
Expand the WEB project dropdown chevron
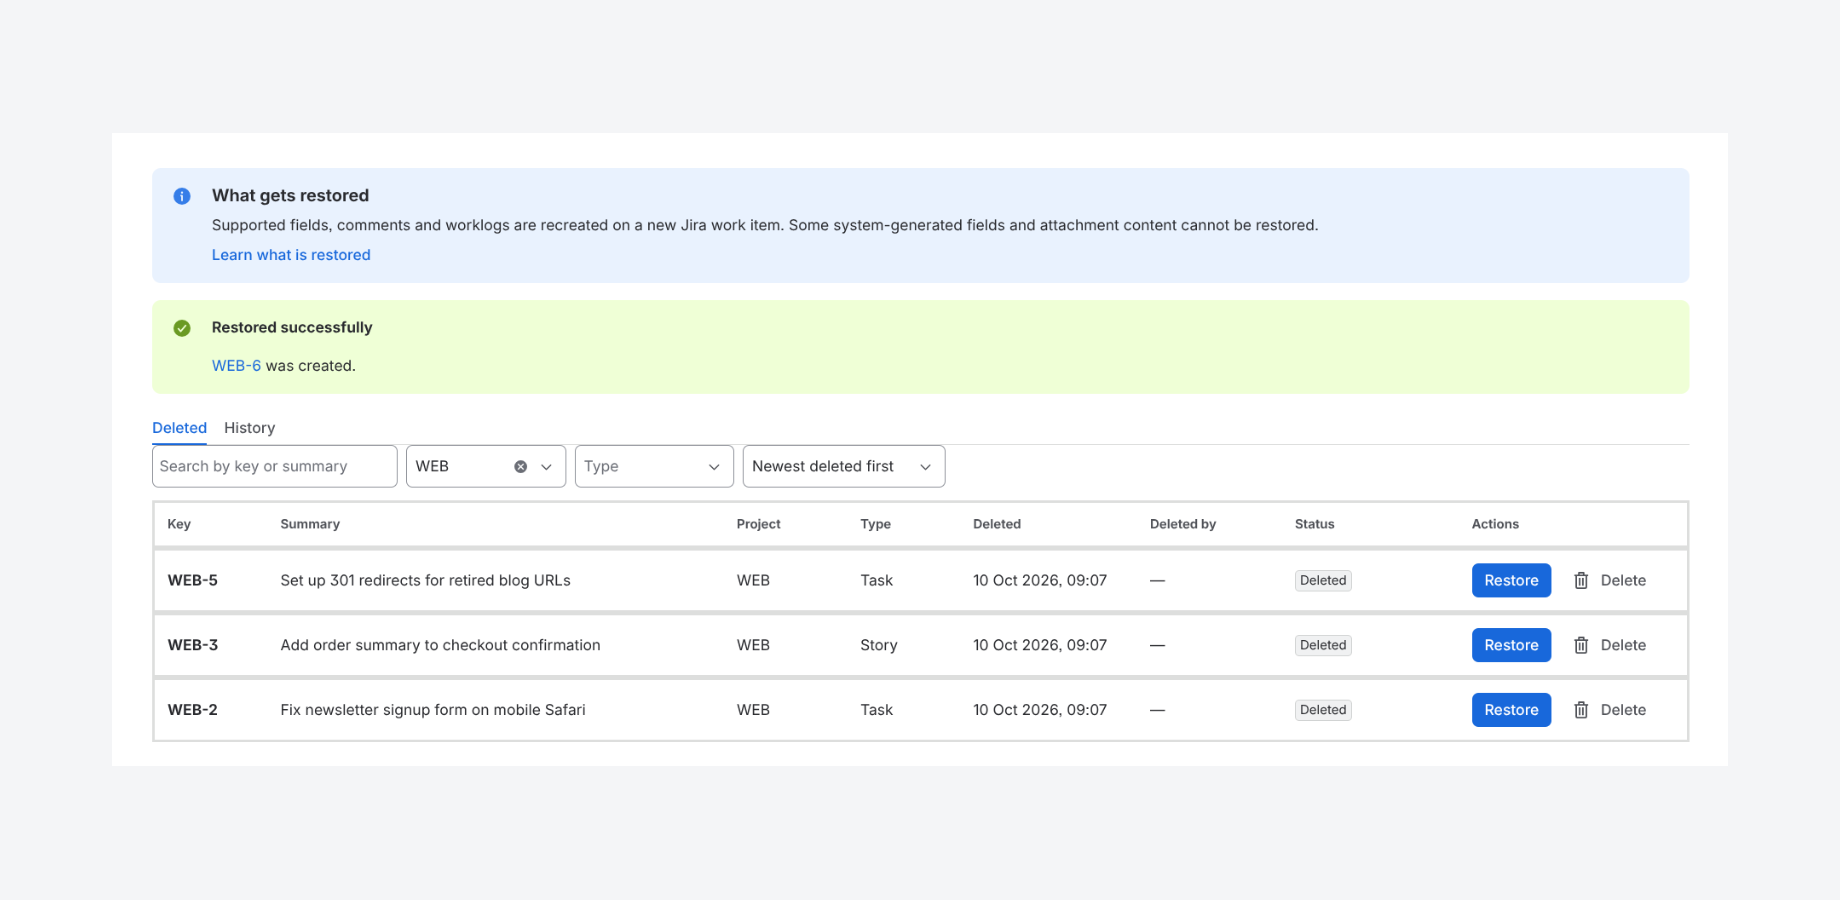click(547, 467)
